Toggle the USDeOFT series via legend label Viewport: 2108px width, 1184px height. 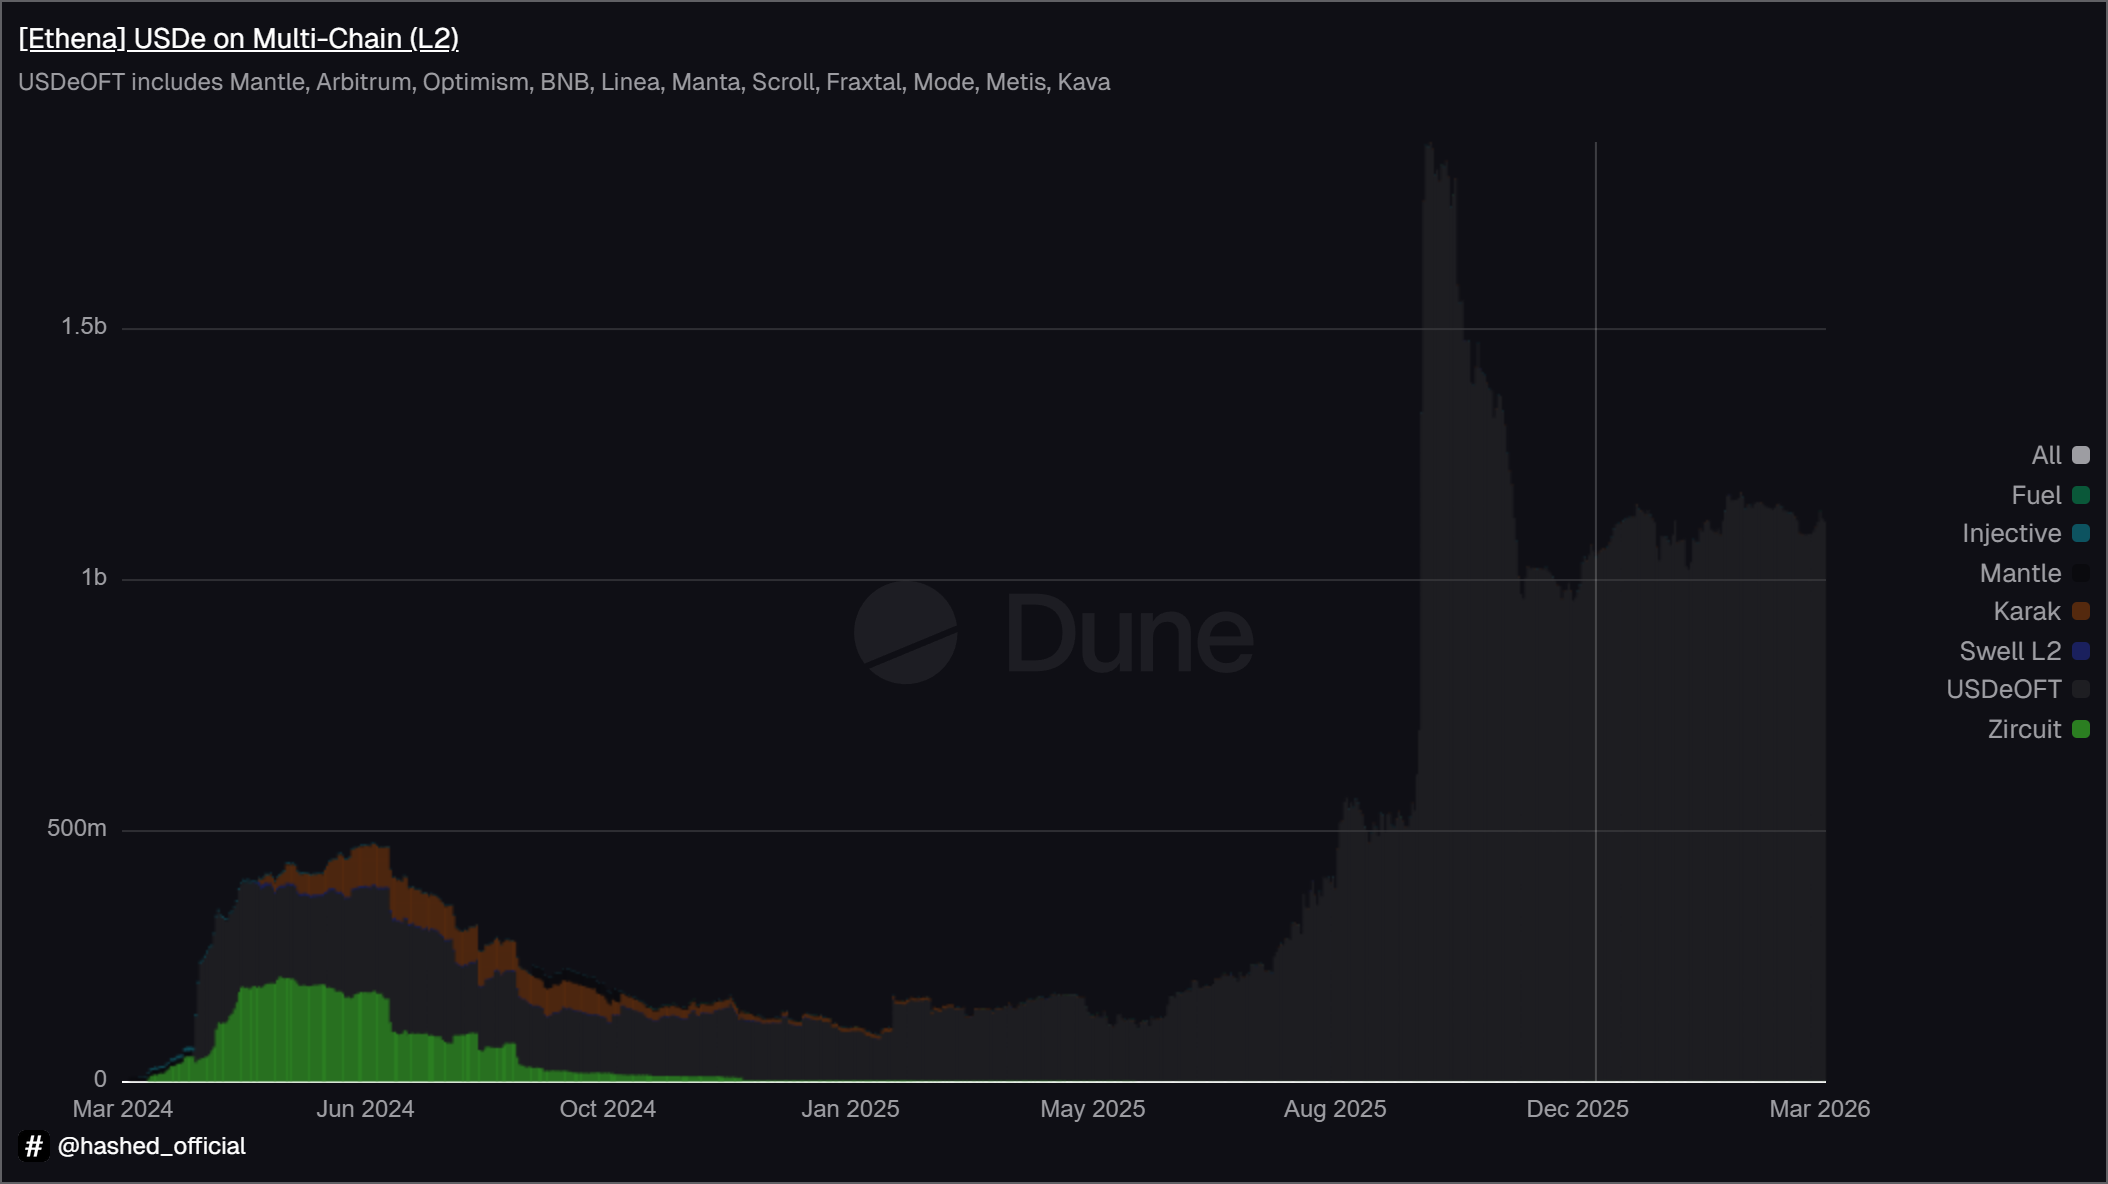pyautogui.click(x=2003, y=690)
